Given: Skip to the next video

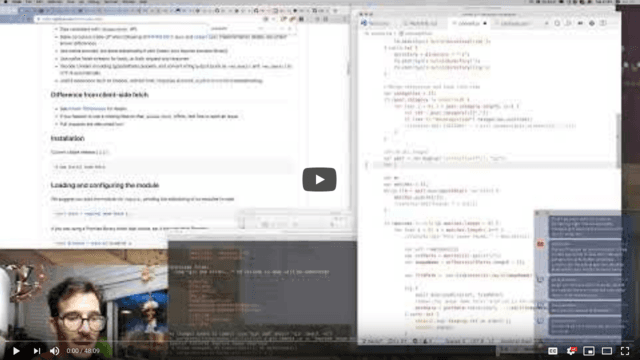Looking at the screenshot, I should tap(37, 351).
